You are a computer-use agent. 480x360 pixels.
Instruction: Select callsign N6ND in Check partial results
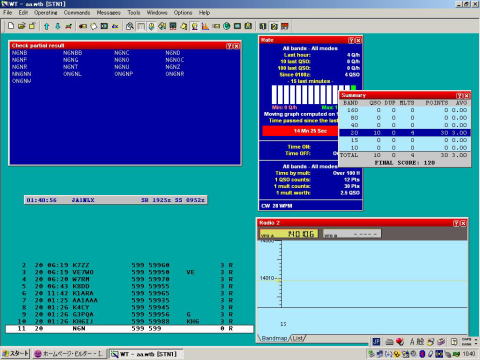pos(173,53)
